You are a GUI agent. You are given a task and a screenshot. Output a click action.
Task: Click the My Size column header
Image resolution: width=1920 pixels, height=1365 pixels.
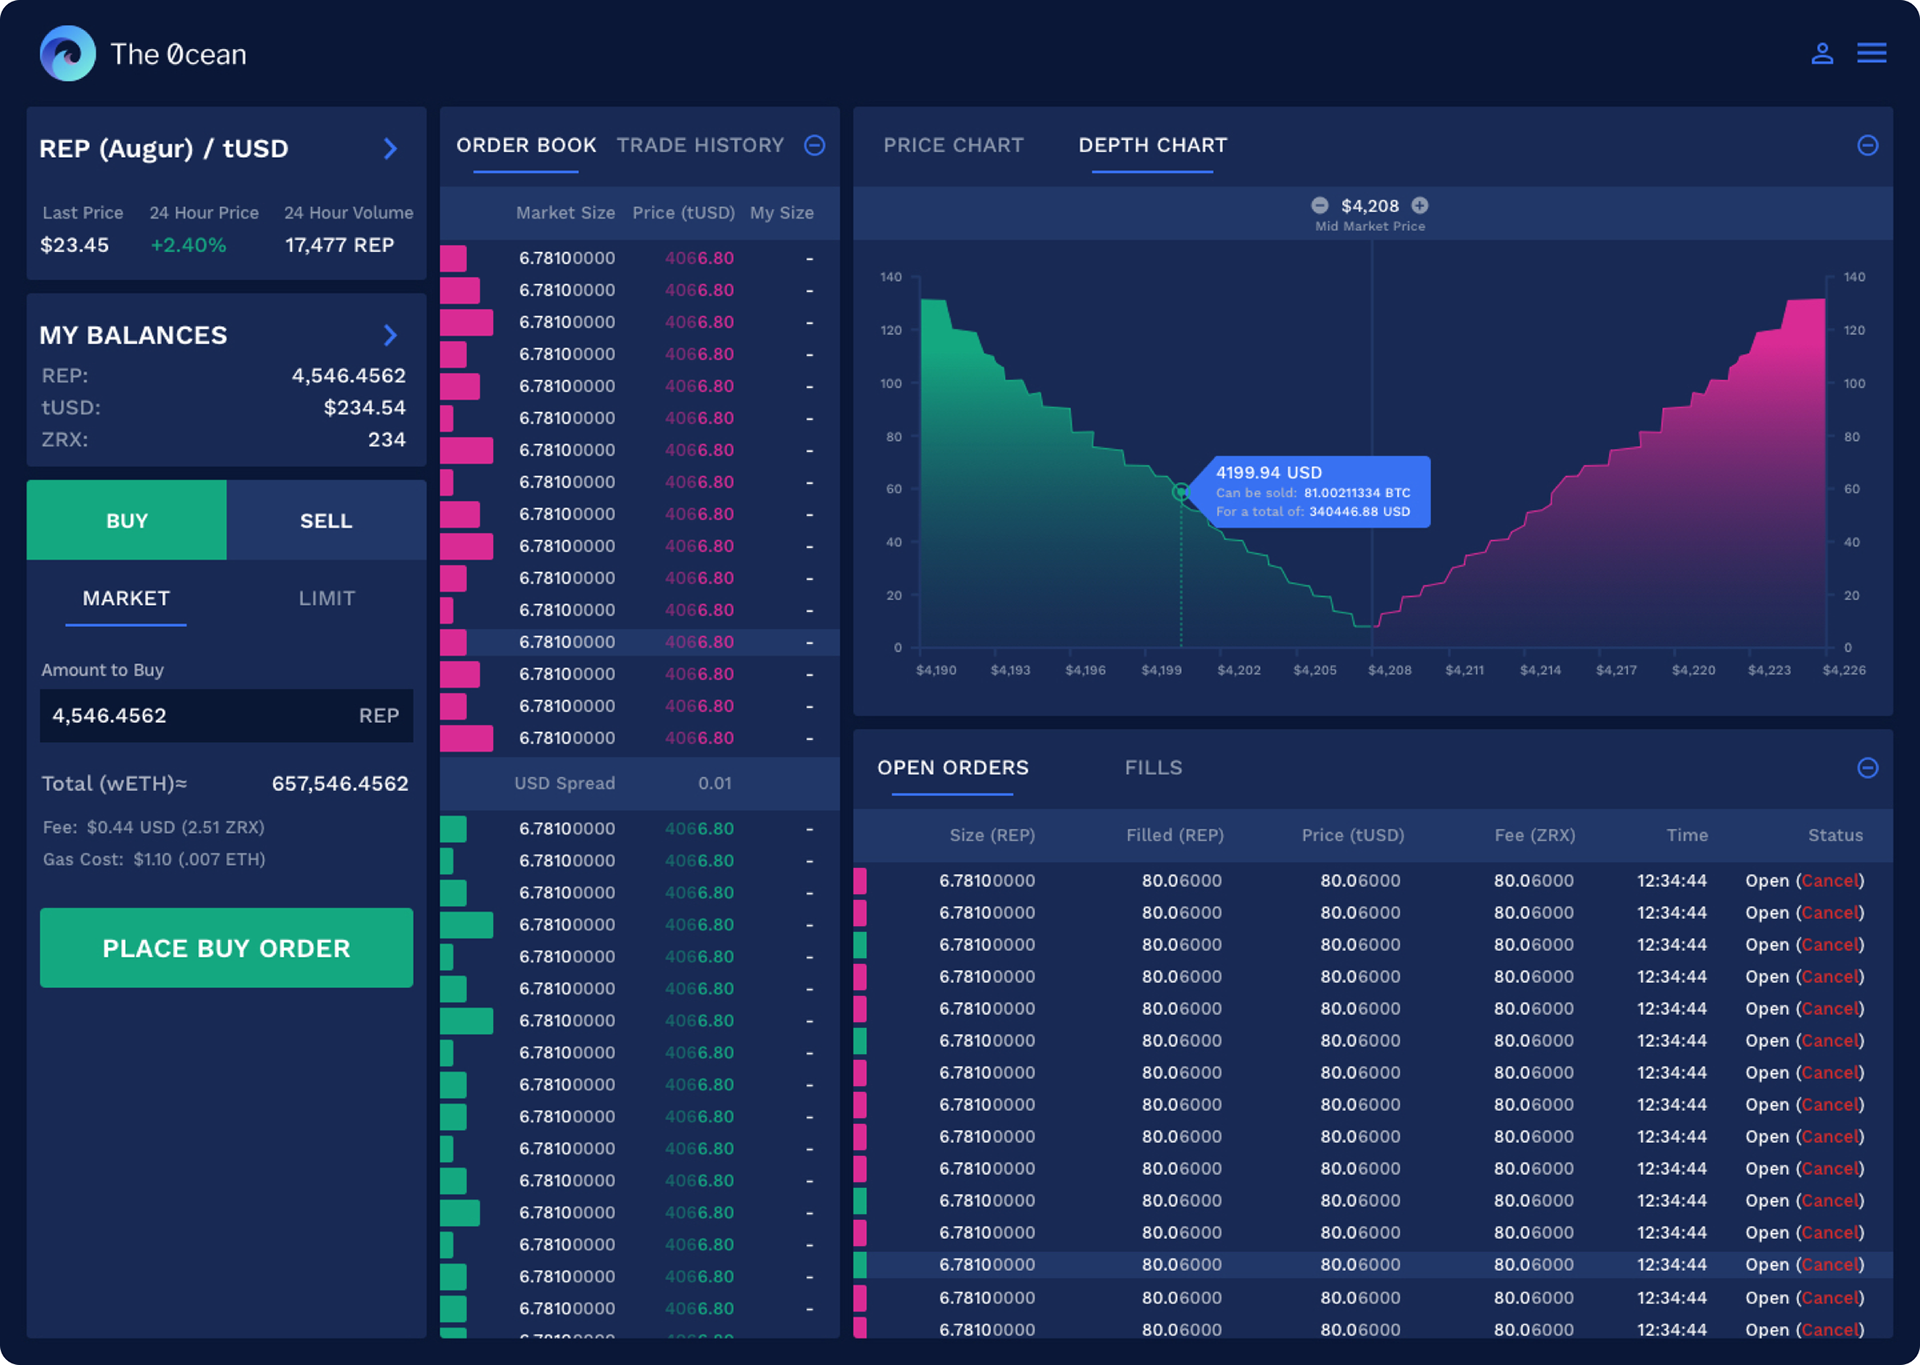pyautogui.click(x=782, y=213)
